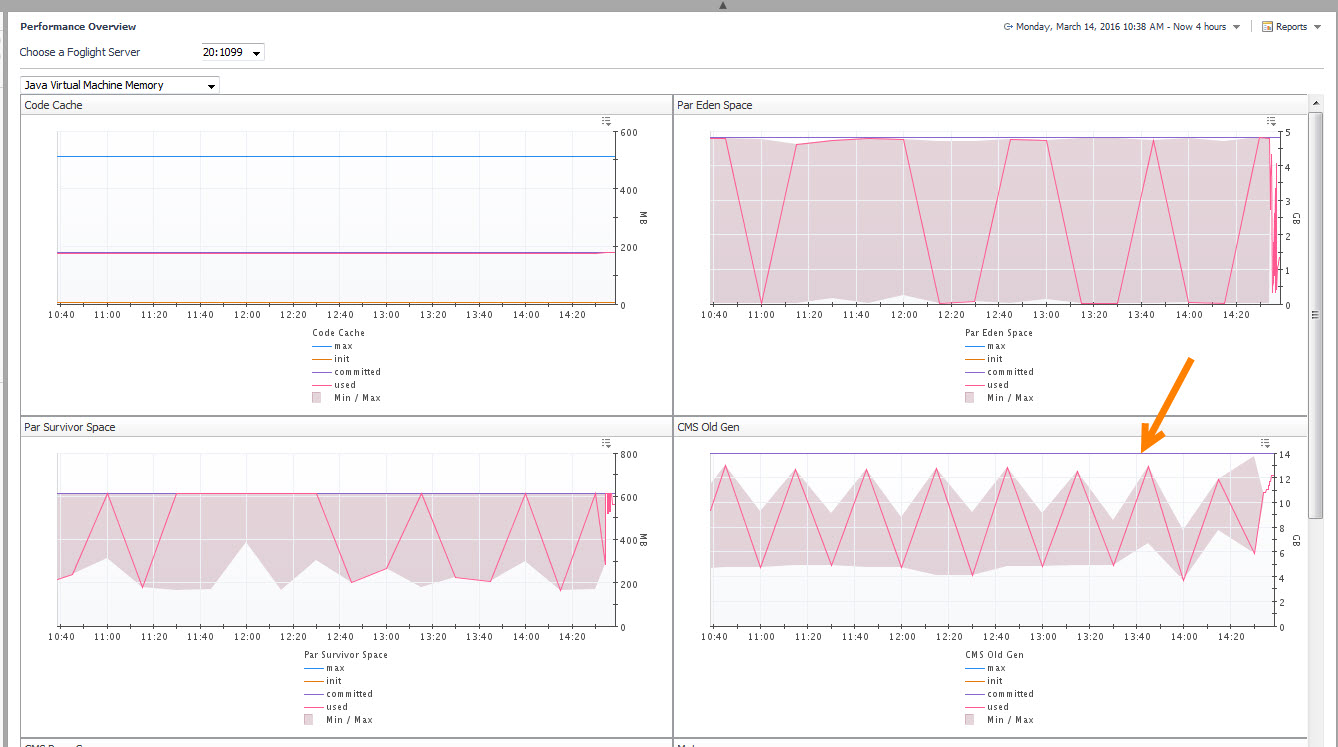
Task: Click the Choose a Foglight Server label
Action: pyautogui.click(x=80, y=52)
